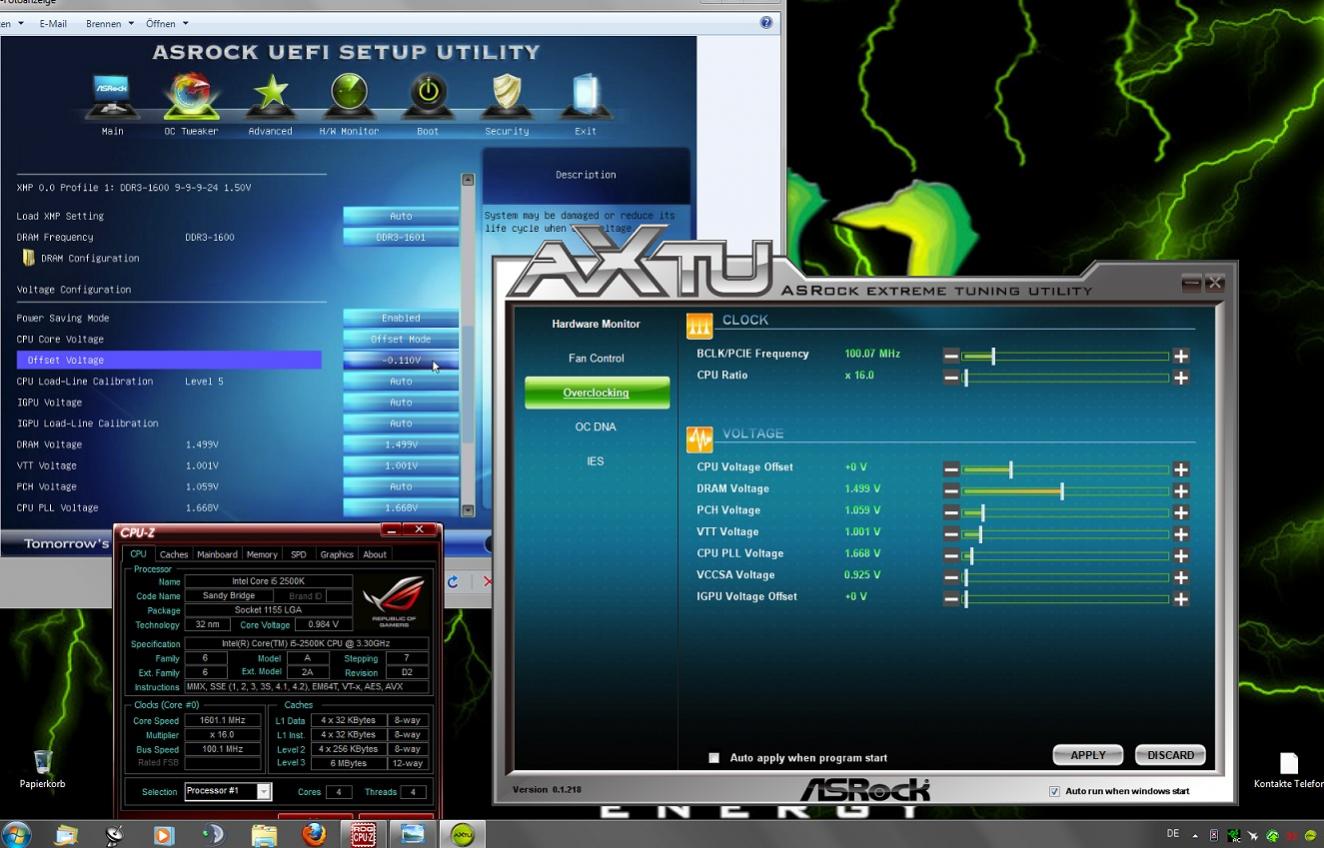The height and width of the screenshot is (848, 1324).
Task: Decrease VTT Voltage with minus button
Action: [x=951, y=534]
